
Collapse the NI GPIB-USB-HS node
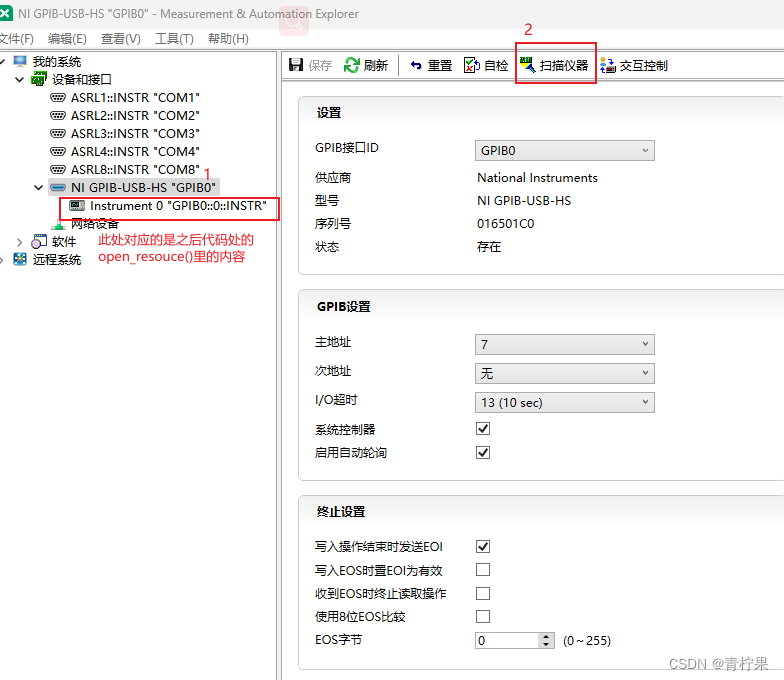tap(38, 188)
